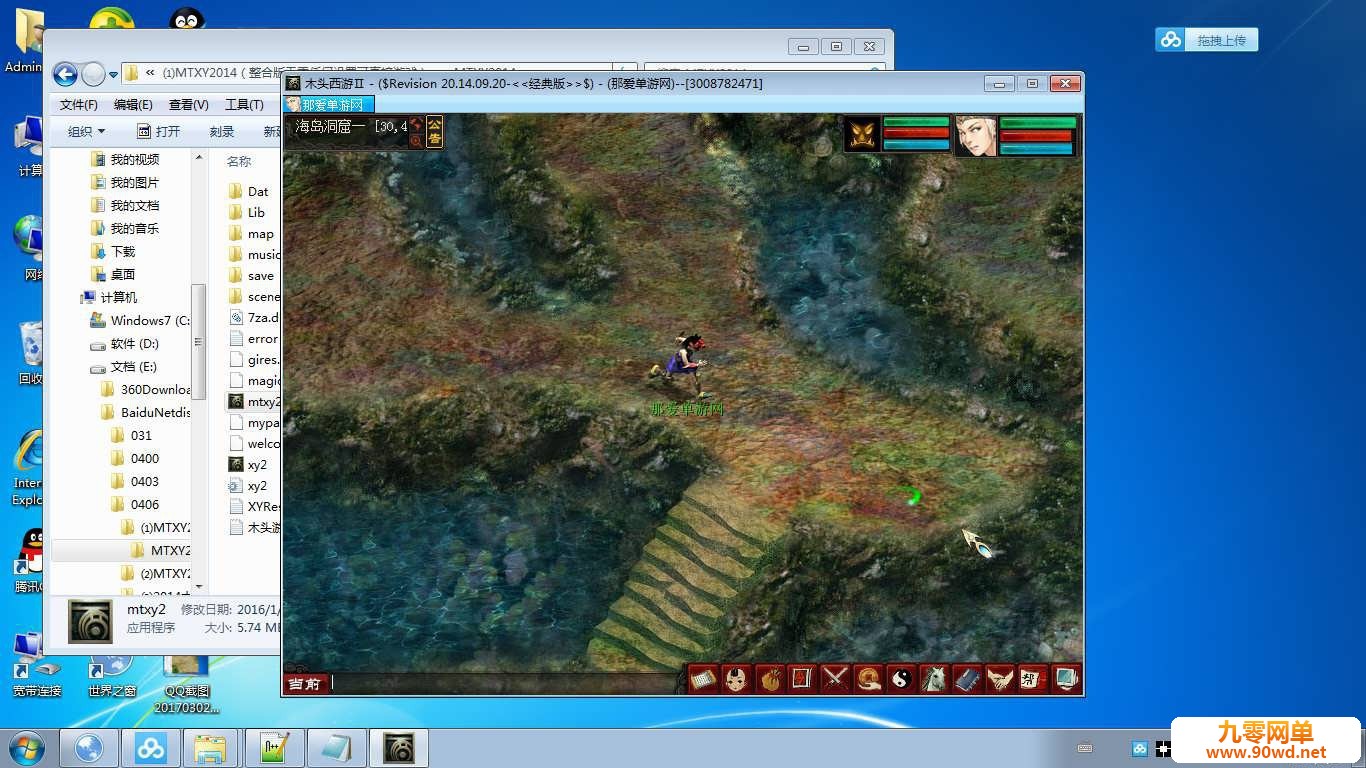Open the character face icon in game toolbar

click(x=737, y=679)
